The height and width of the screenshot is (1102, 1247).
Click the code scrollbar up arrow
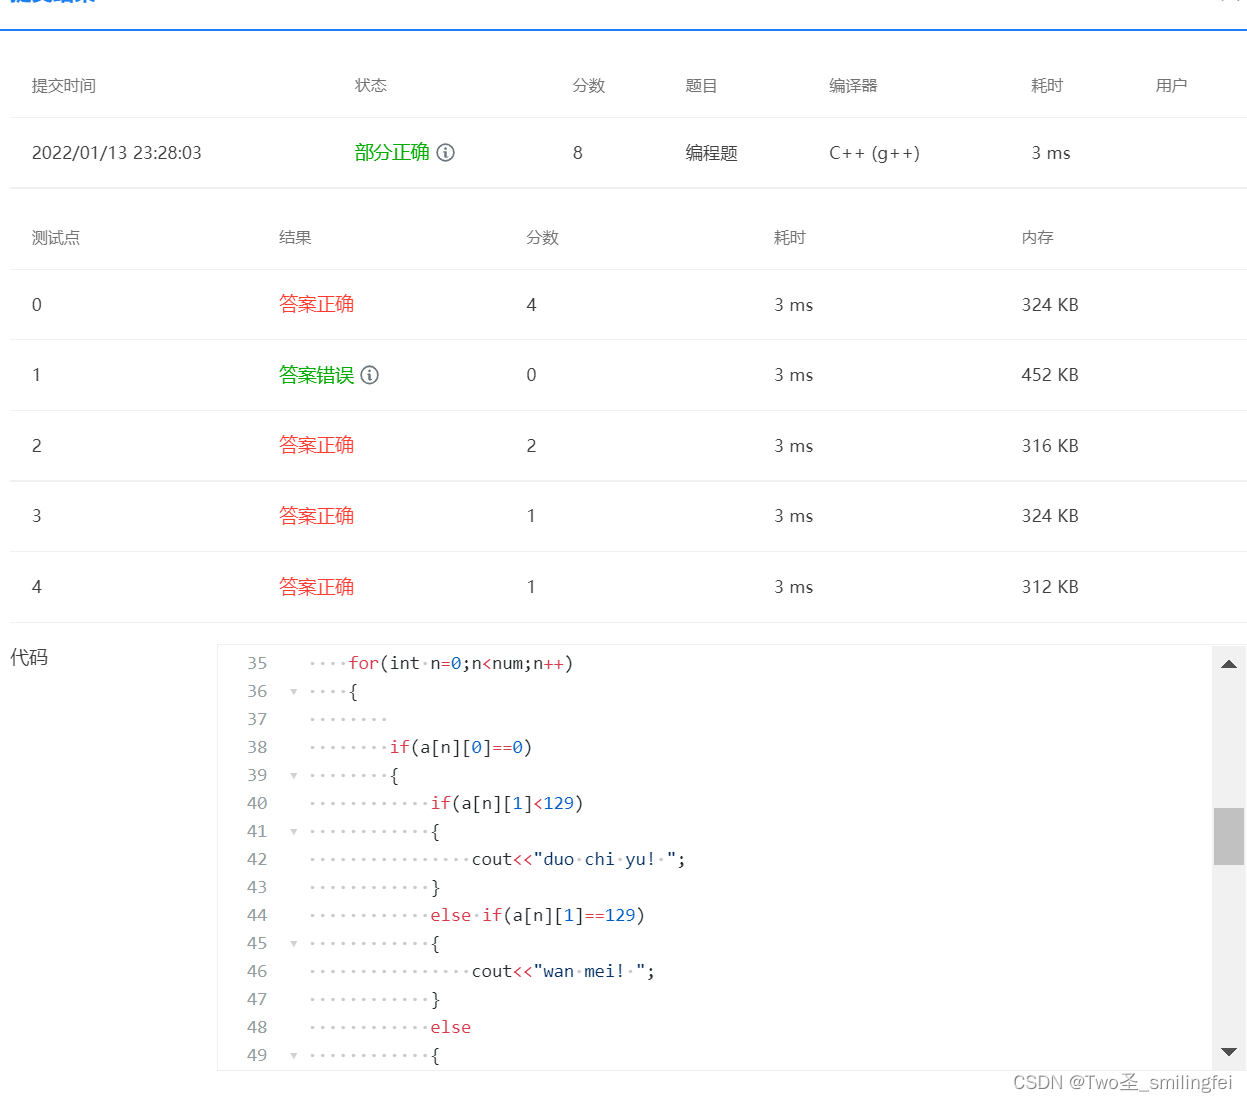[1229, 664]
